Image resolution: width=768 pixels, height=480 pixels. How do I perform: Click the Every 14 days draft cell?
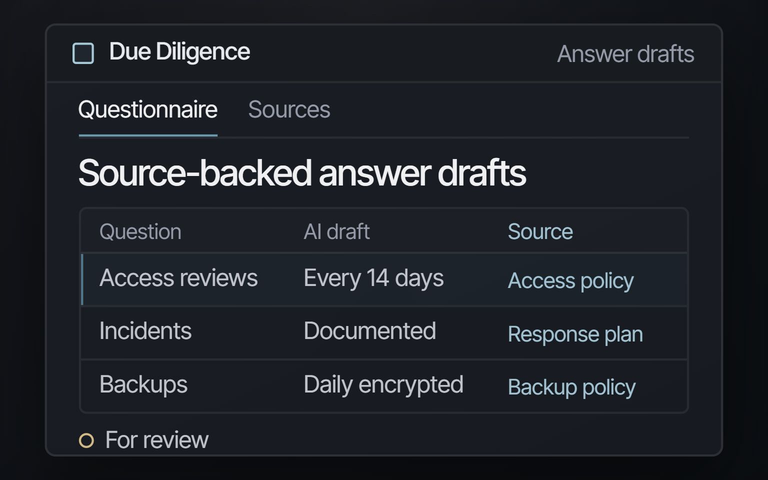pos(374,278)
